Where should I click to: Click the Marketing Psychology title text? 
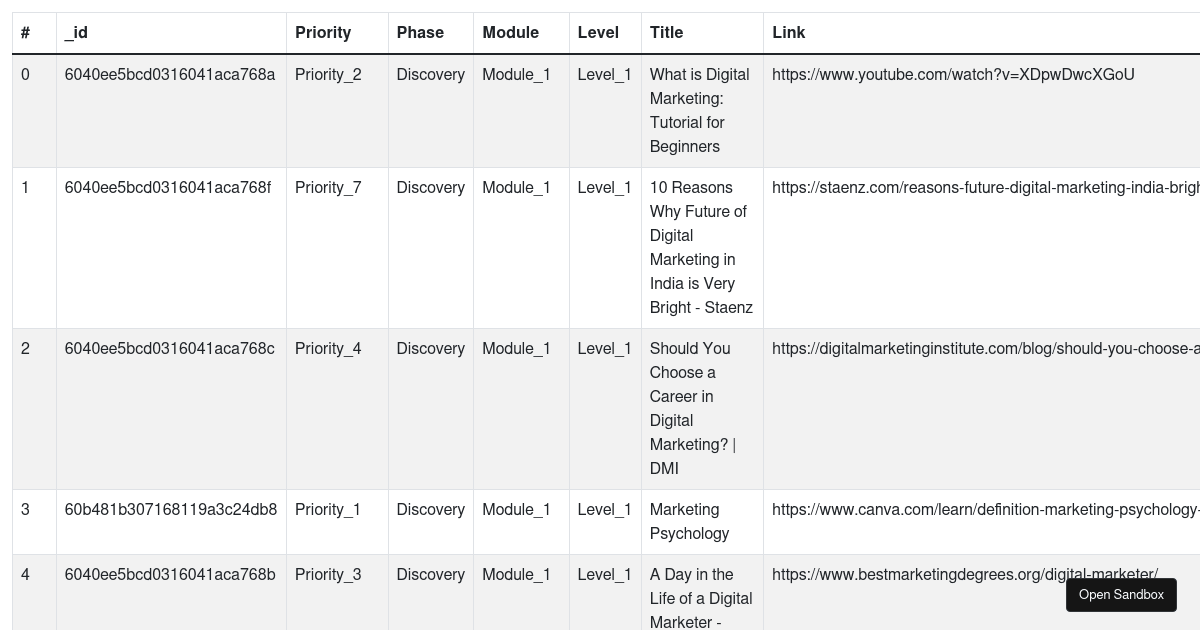pyautogui.click(x=689, y=521)
